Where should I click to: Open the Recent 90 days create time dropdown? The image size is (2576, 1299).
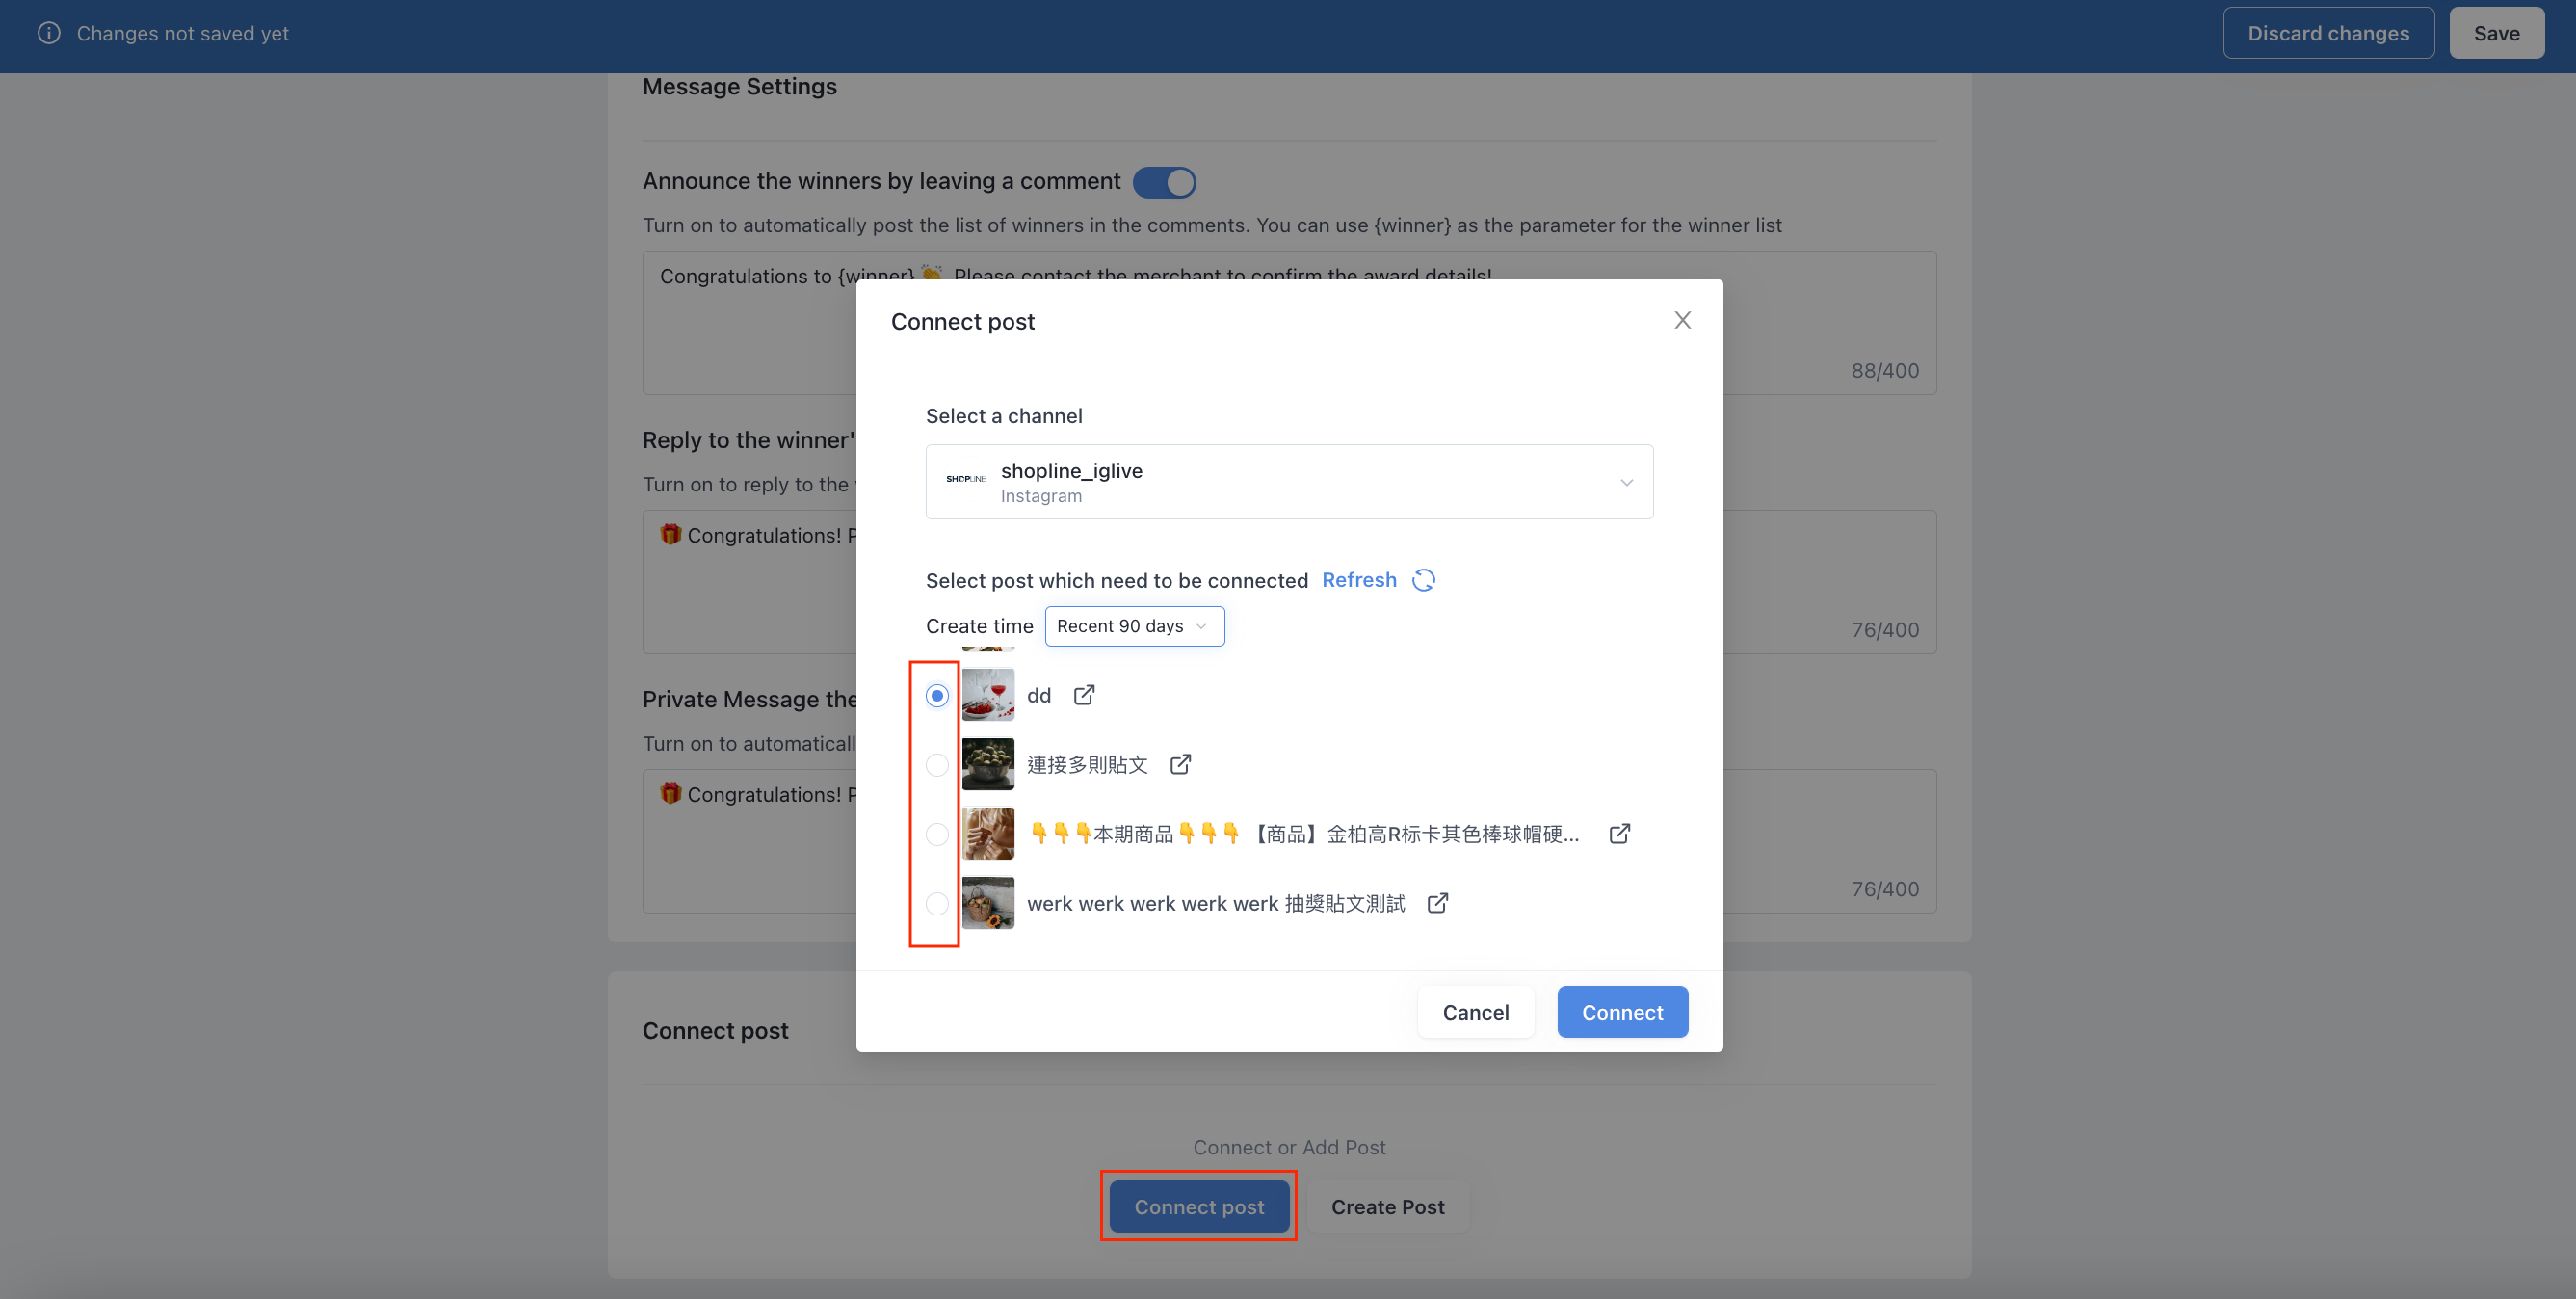pyautogui.click(x=1134, y=626)
